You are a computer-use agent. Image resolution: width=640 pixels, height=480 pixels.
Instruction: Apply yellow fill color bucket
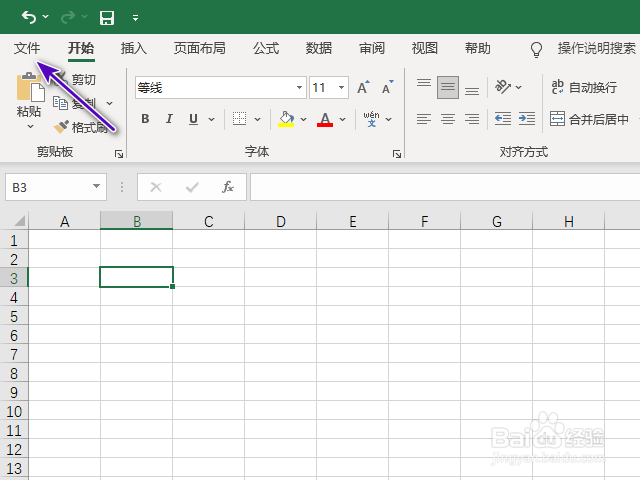286,119
